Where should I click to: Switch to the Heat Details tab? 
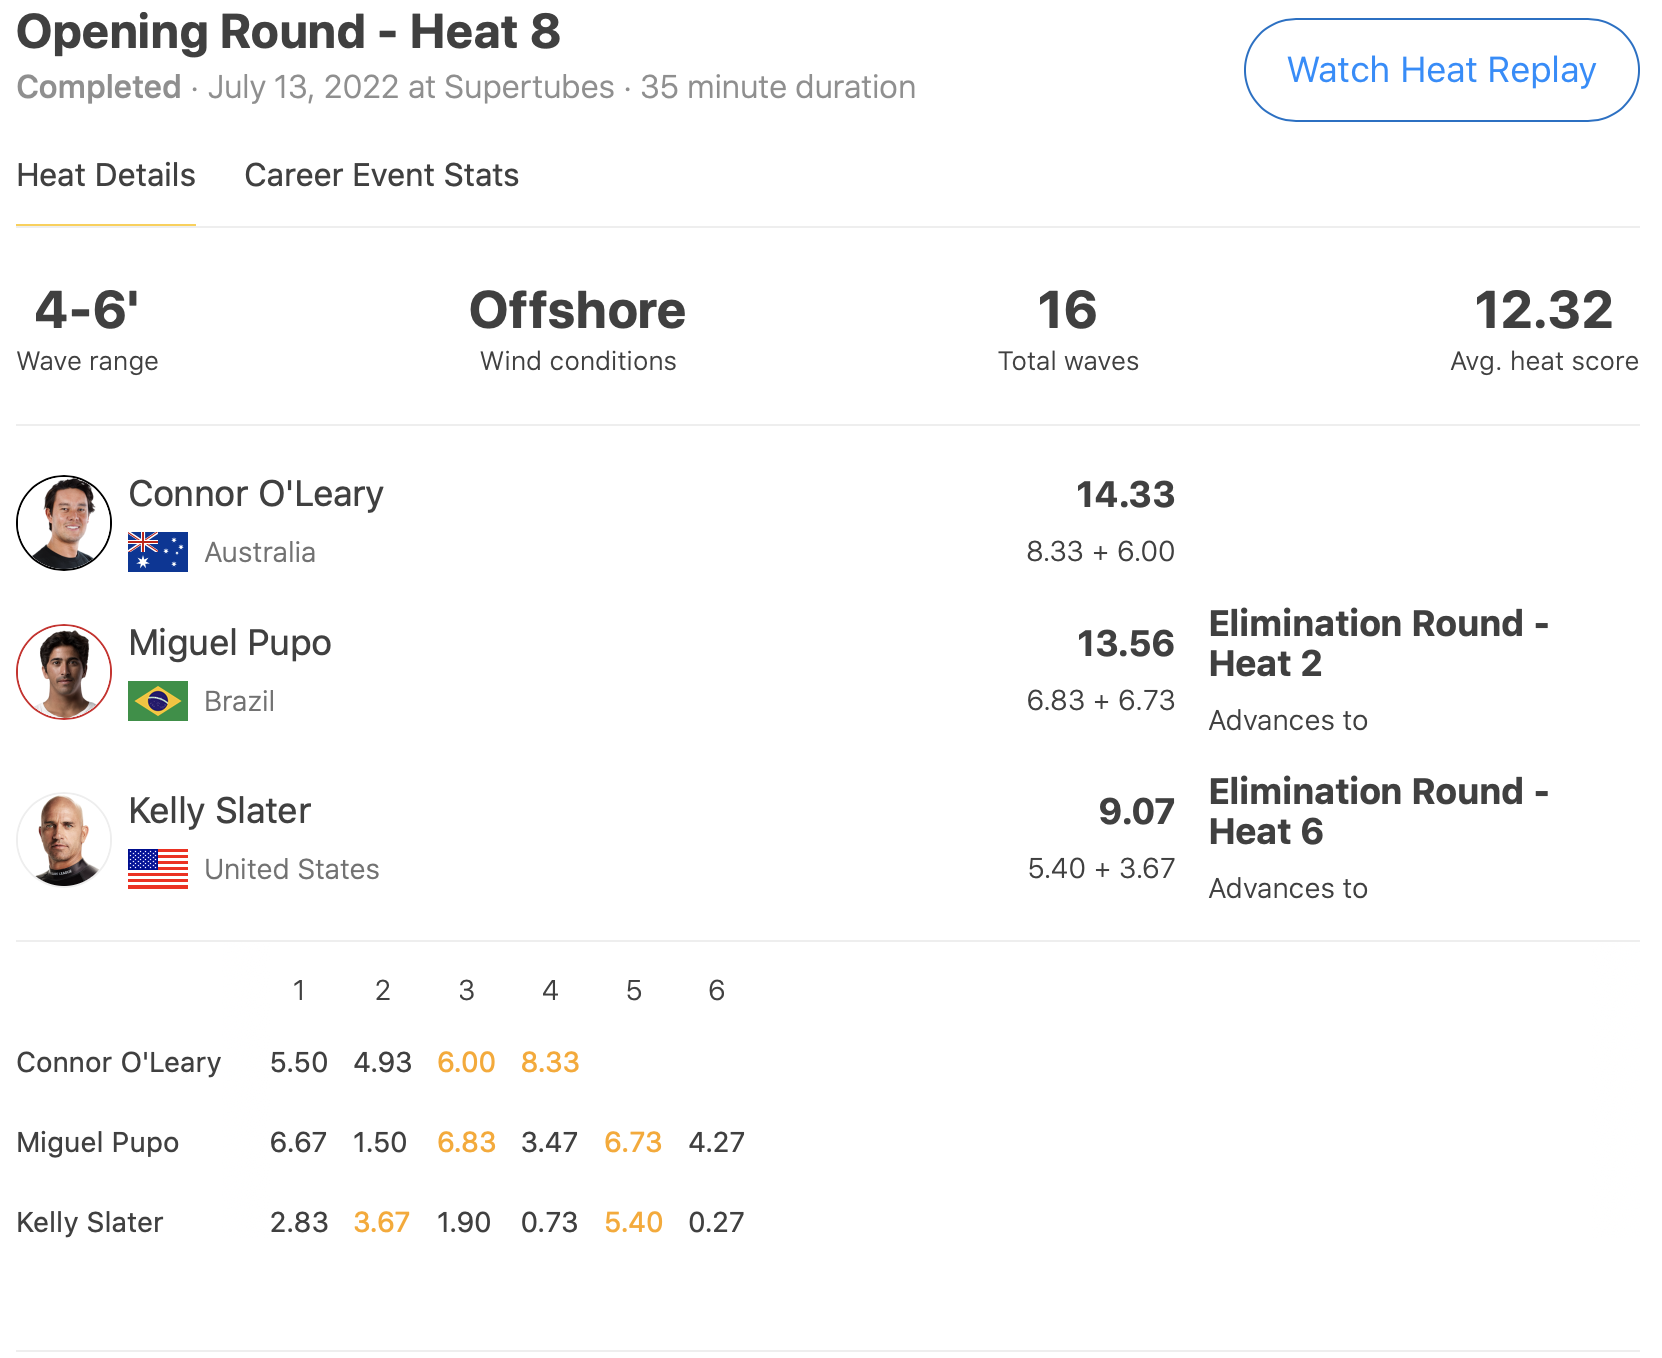tap(106, 175)
